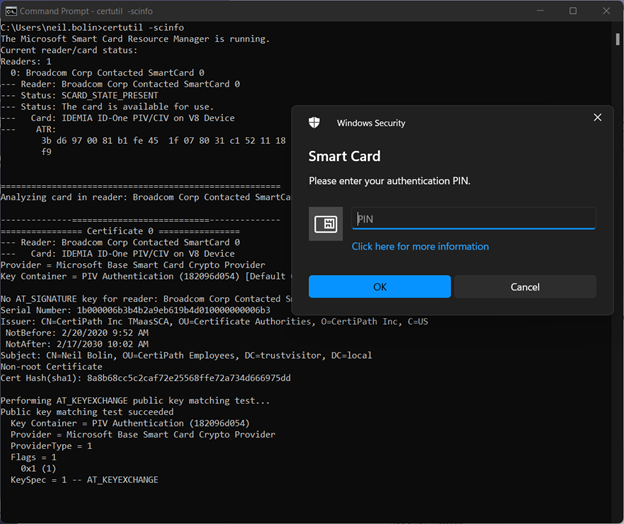Click the smart card chip icon

tap(325, 225)
